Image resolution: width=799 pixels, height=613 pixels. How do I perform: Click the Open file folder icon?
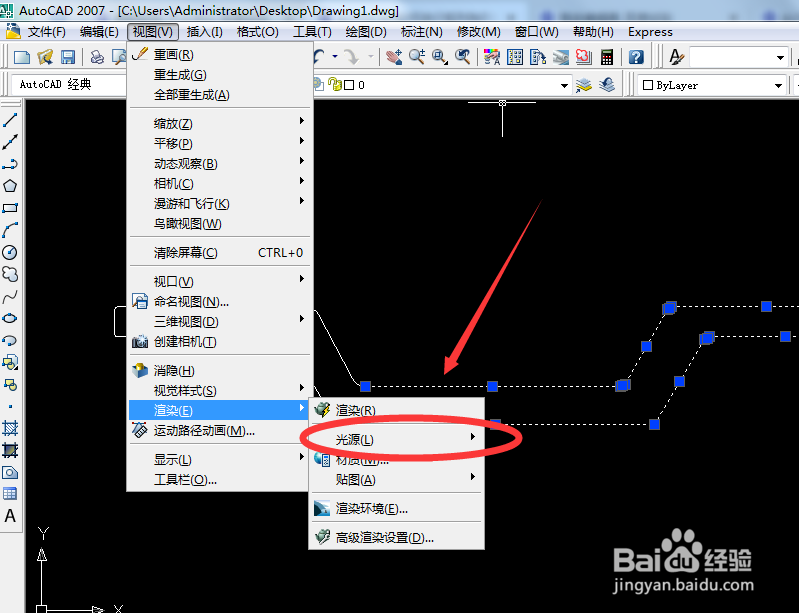(x=45, y=57)
